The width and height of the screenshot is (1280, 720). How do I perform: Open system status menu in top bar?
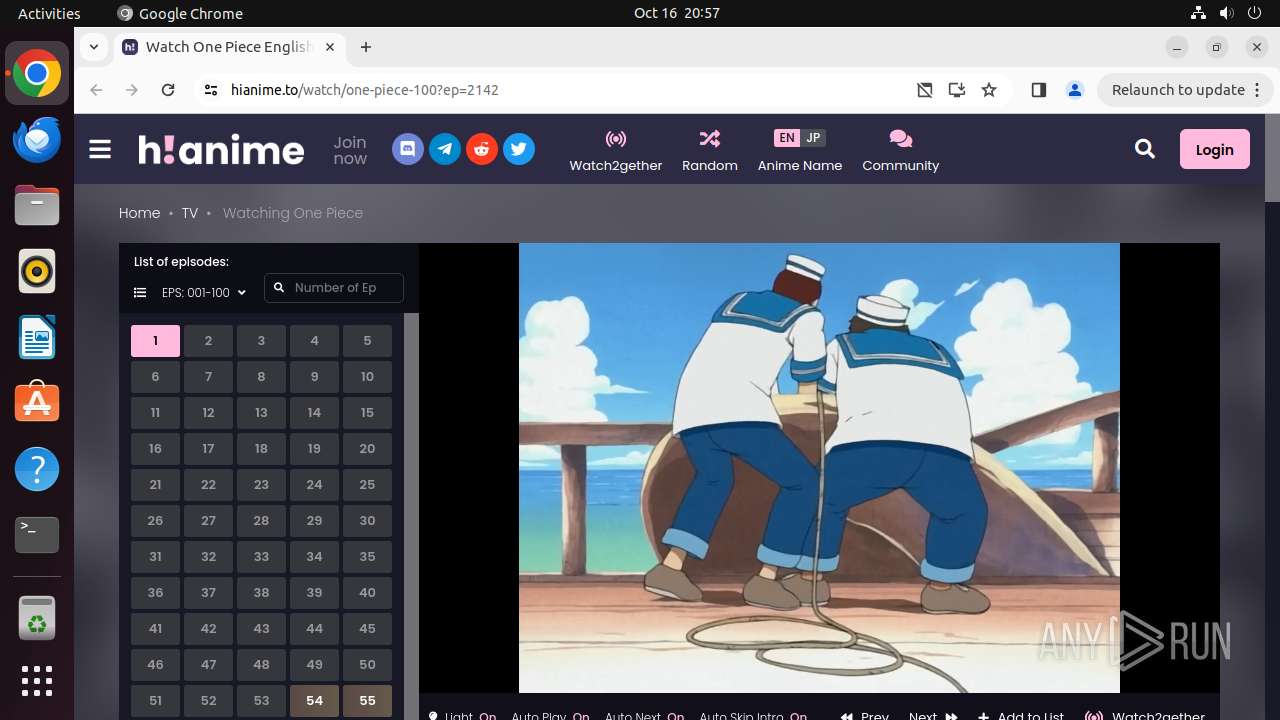tap(1227, 13)
